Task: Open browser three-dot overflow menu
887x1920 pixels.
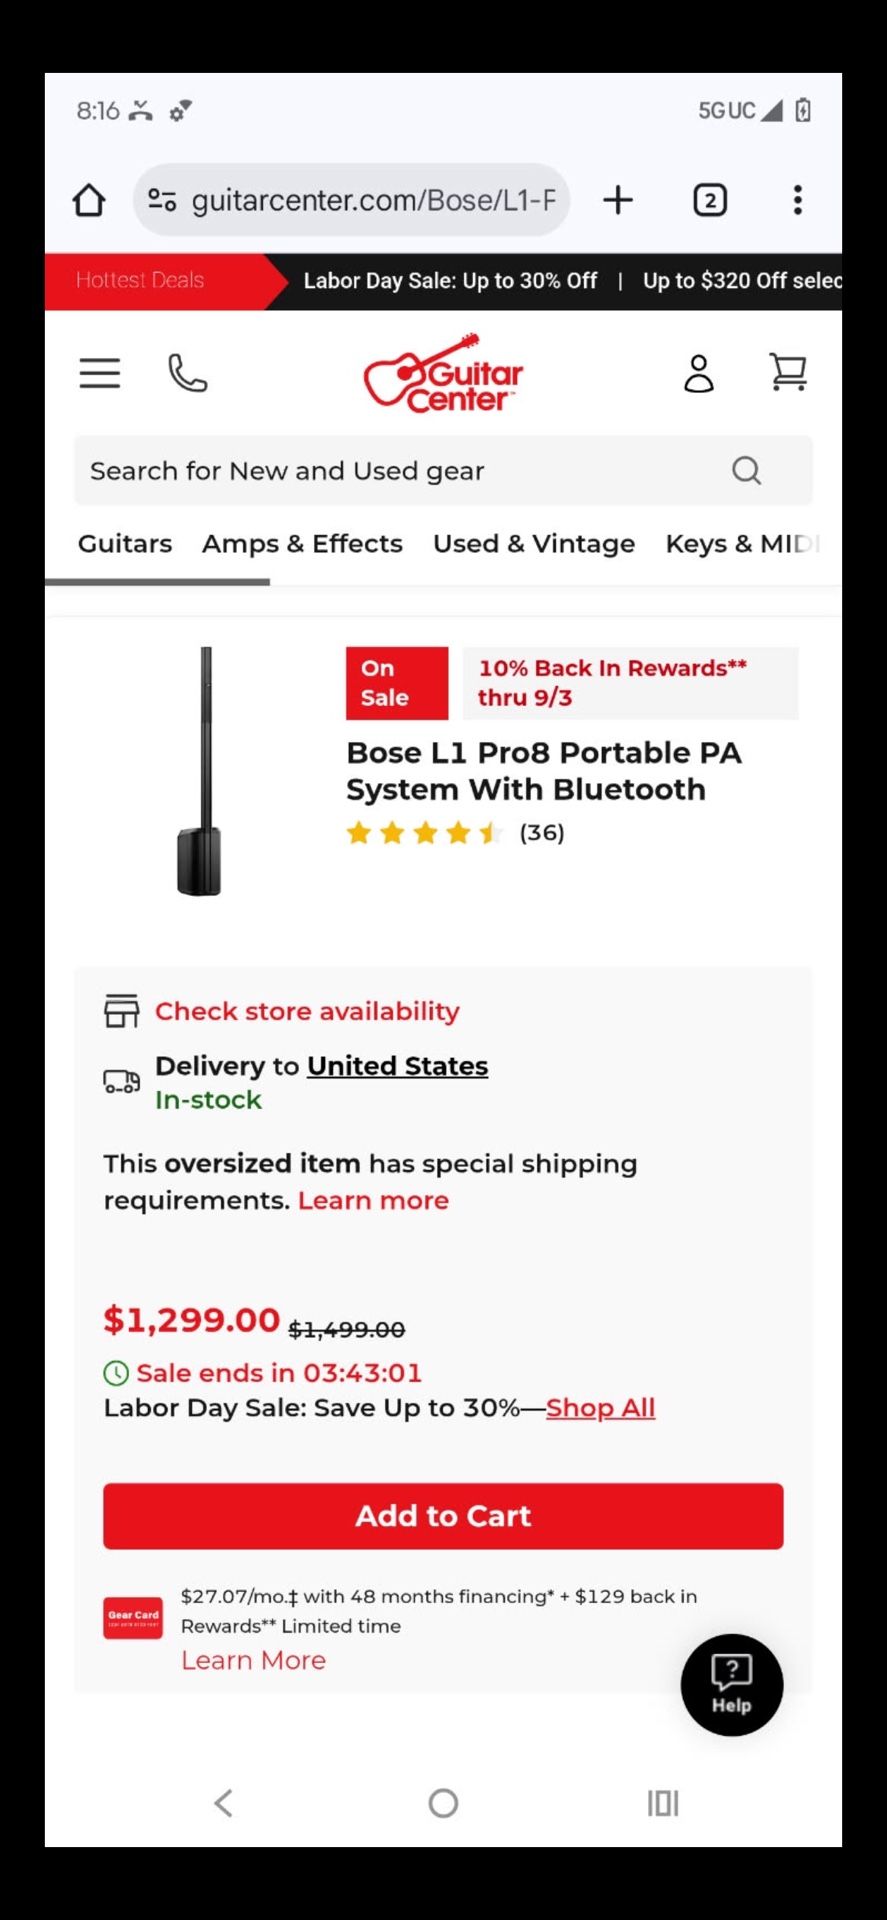Action: (797, 200)
